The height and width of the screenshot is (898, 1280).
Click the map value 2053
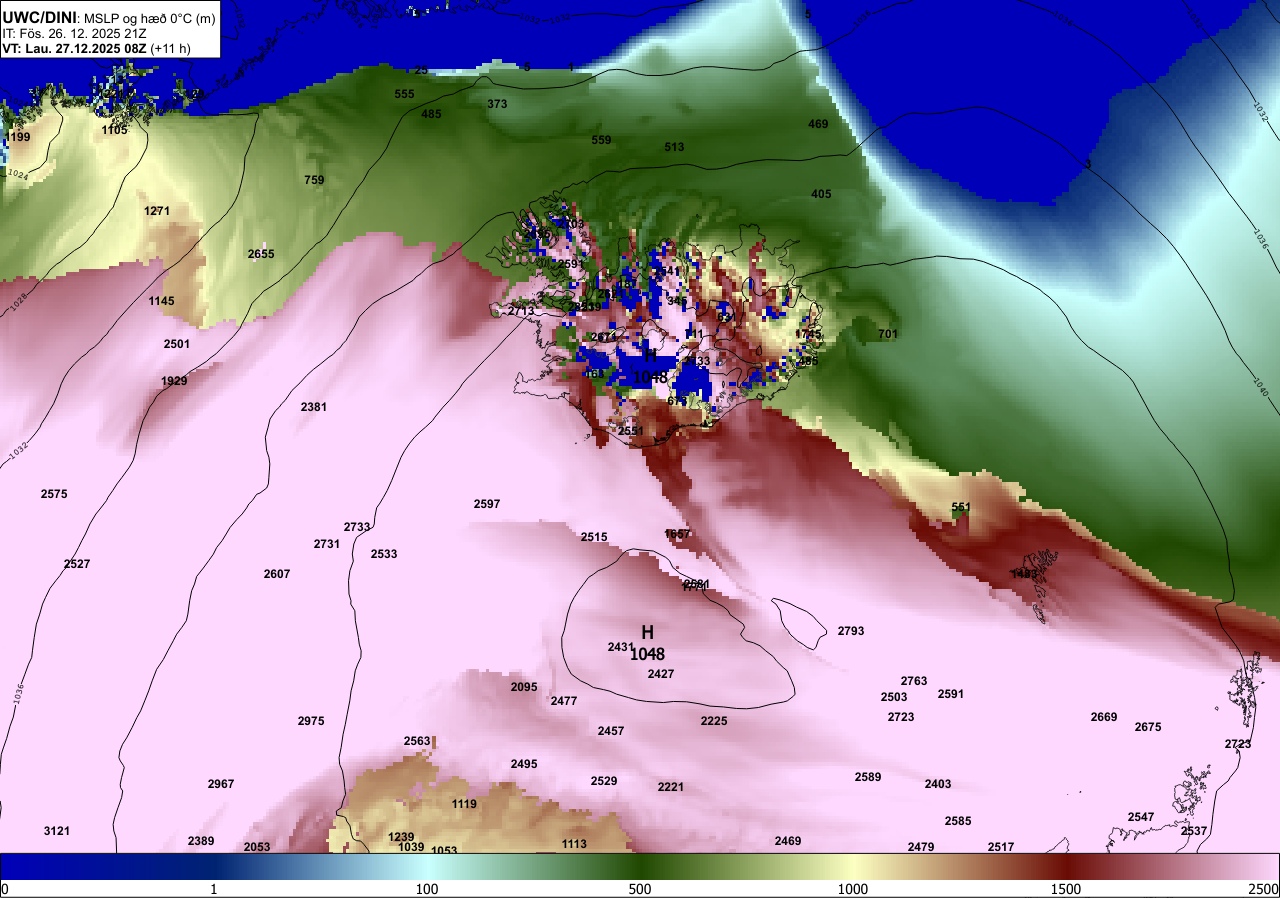(x=257, y=847)
